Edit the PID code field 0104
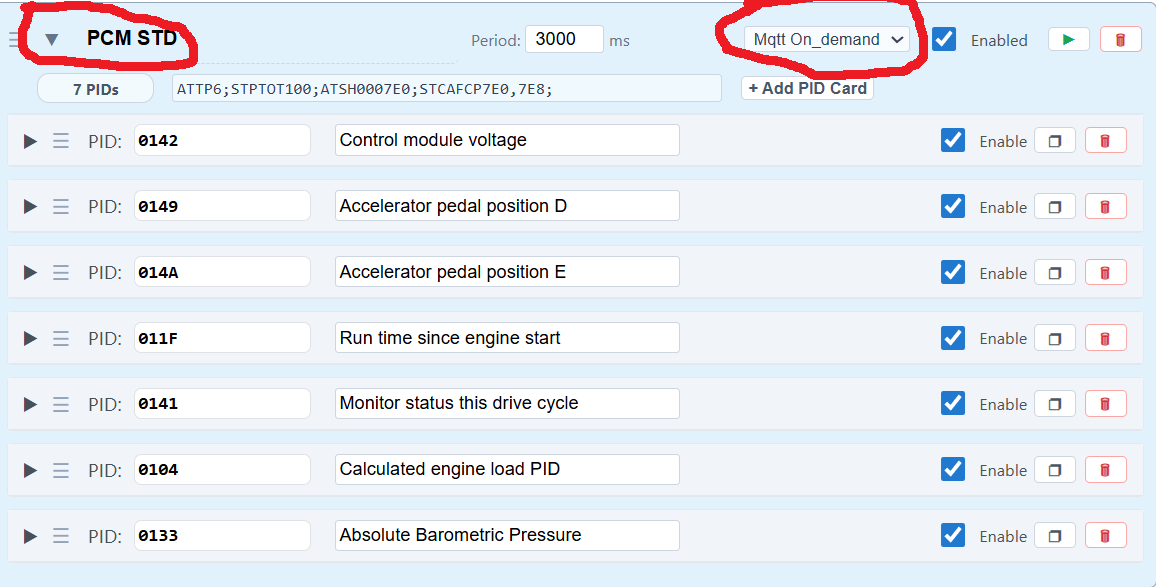 [222, 469]
